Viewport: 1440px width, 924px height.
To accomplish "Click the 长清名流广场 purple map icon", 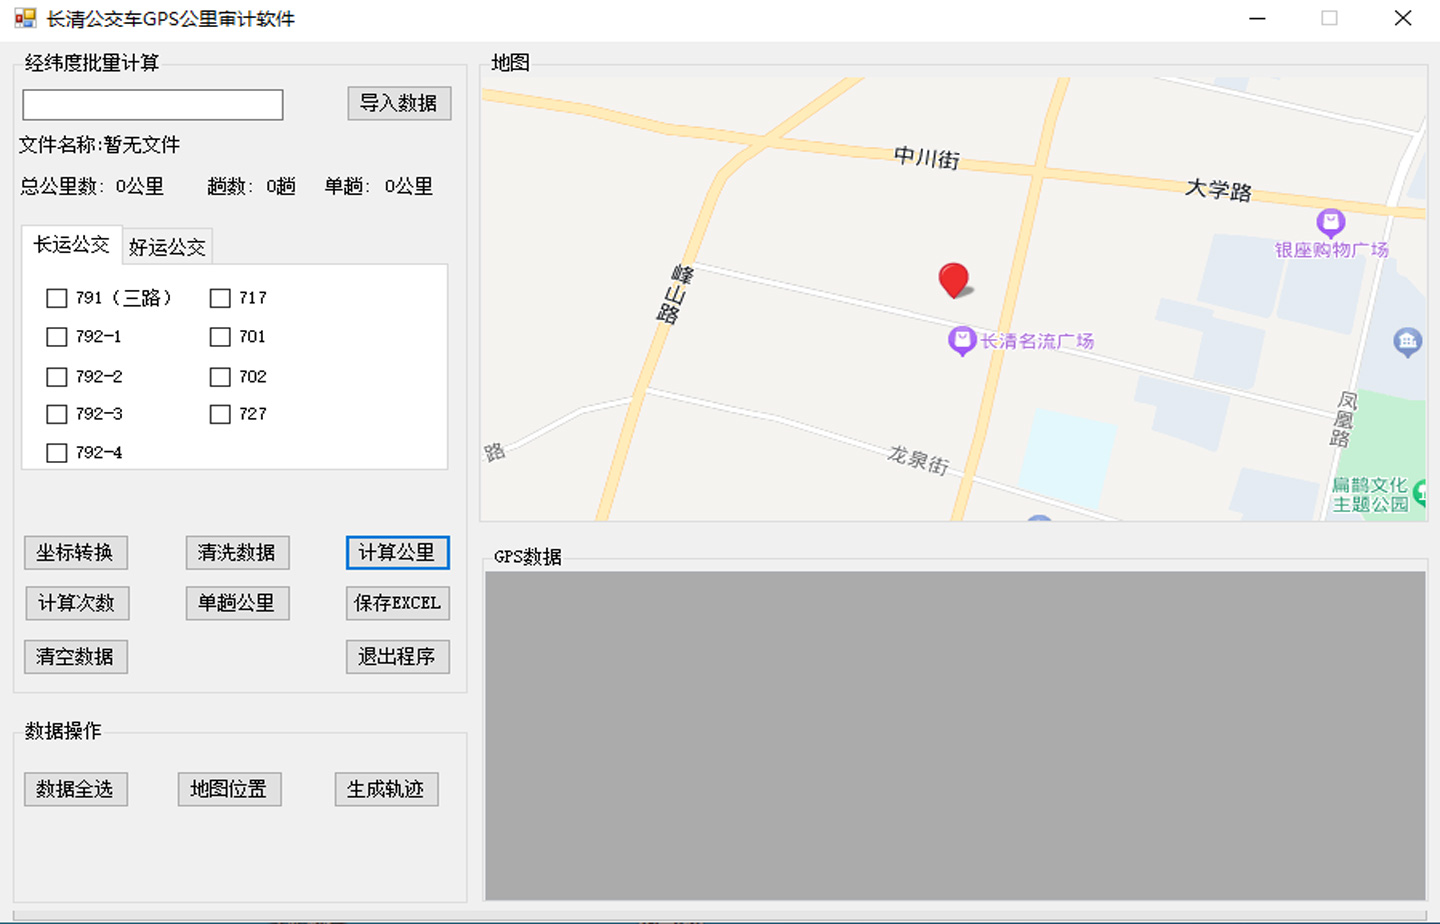I will point(961,341).
